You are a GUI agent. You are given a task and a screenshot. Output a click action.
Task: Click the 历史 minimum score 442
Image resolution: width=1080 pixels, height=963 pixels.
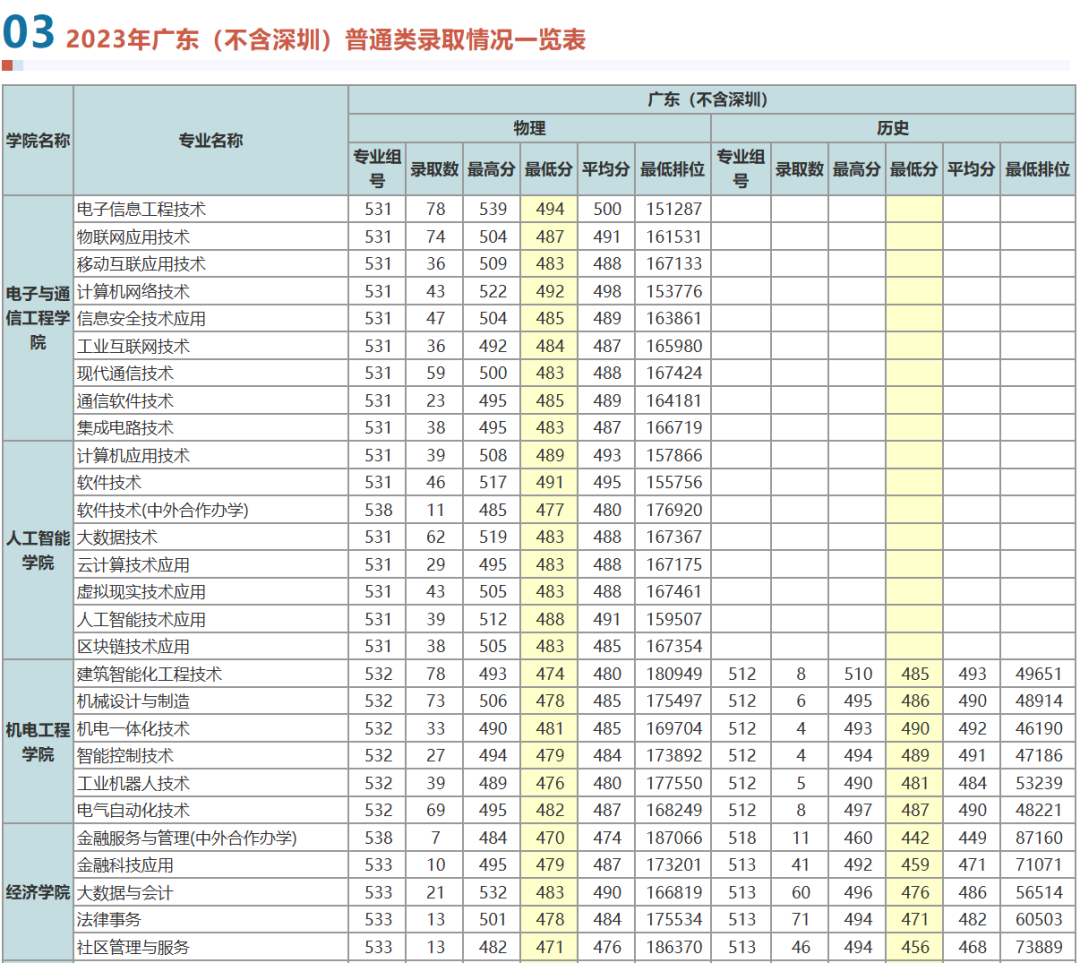(x=915, y=838)
